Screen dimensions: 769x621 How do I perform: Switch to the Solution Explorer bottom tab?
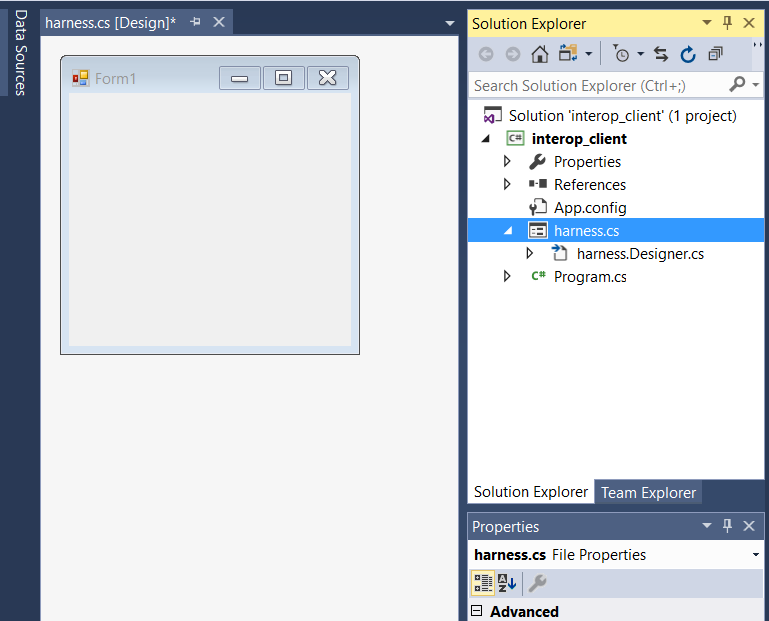pos(531,492)
